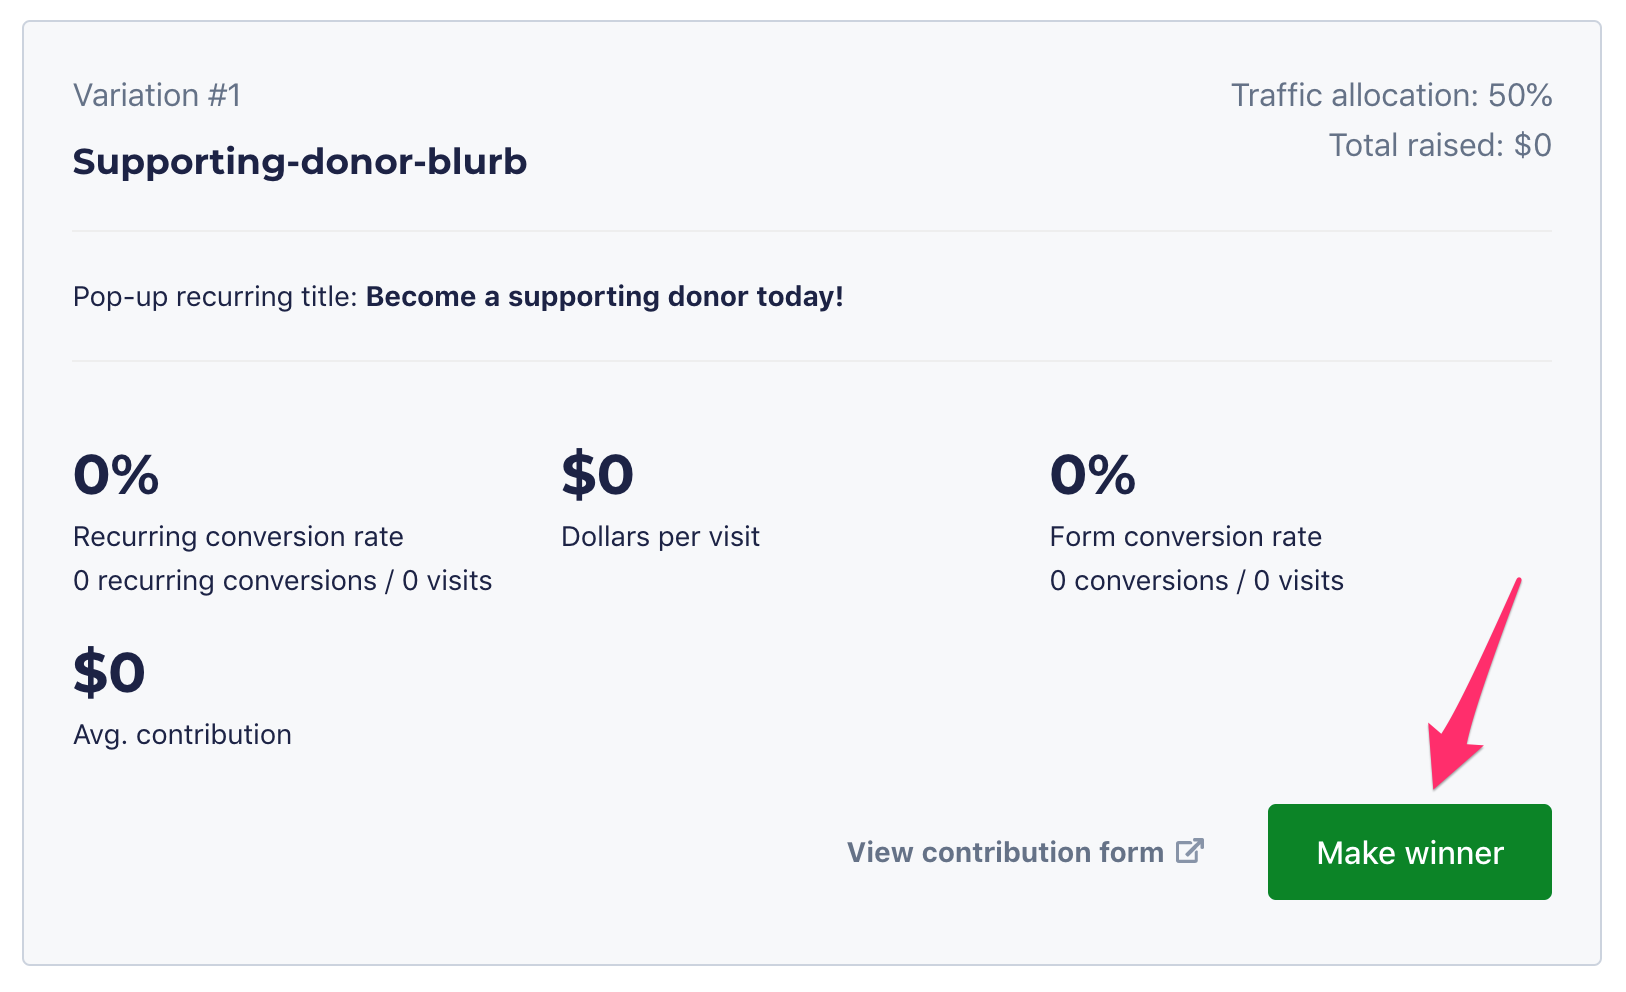Click the Form conversion rate label
The height and width of the screenshot is (992, 1626).
coord(1185,537)
